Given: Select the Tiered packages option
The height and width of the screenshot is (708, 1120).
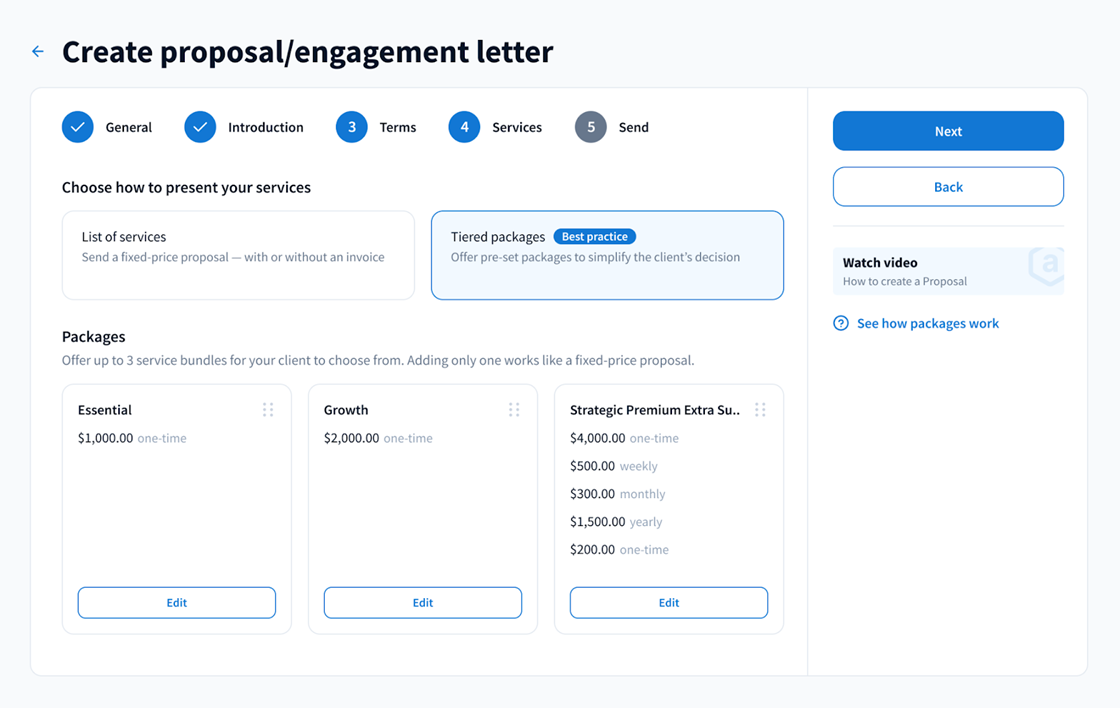Looking at the screenshot, I should click(607, 255).
